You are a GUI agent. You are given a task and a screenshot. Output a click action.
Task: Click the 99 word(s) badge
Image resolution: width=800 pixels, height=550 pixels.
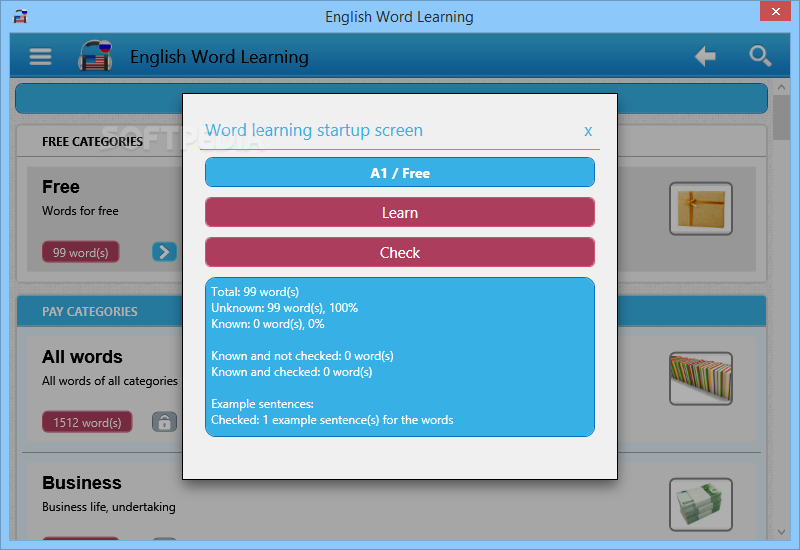(x=81, y=252)
